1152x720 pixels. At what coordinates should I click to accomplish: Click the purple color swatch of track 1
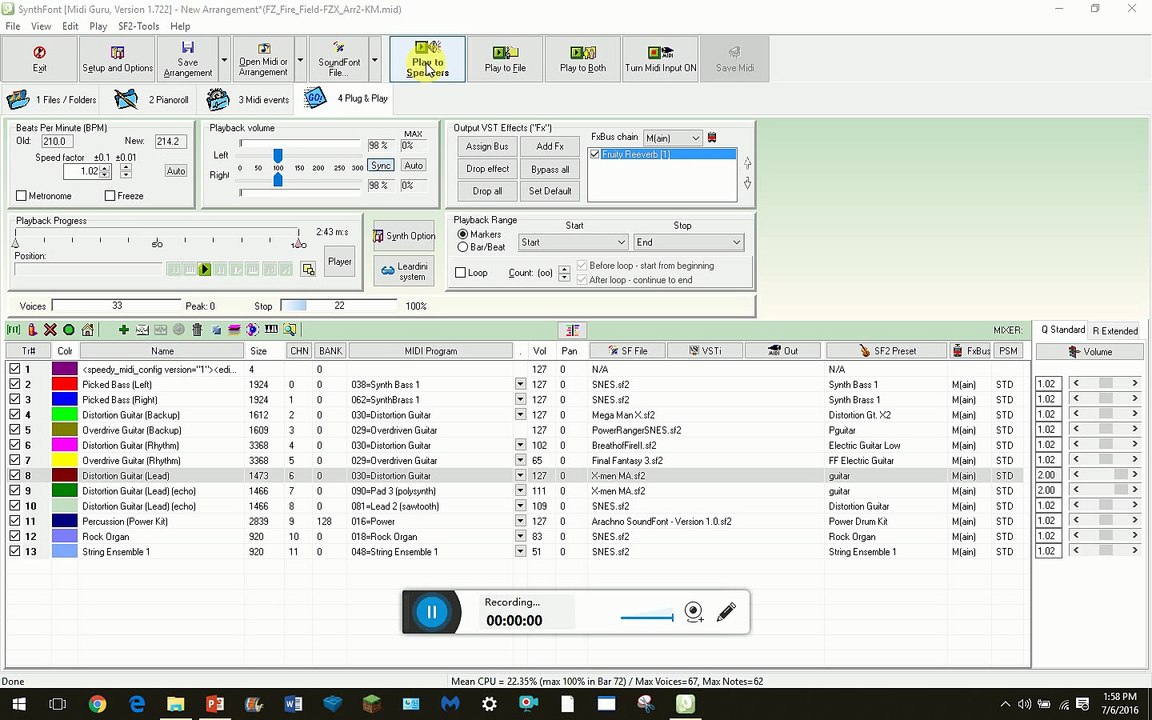[x=65, y=369]
